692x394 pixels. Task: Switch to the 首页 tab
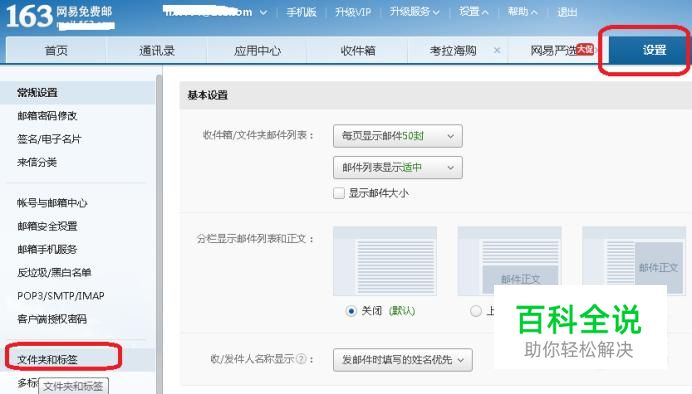point(56,50)
